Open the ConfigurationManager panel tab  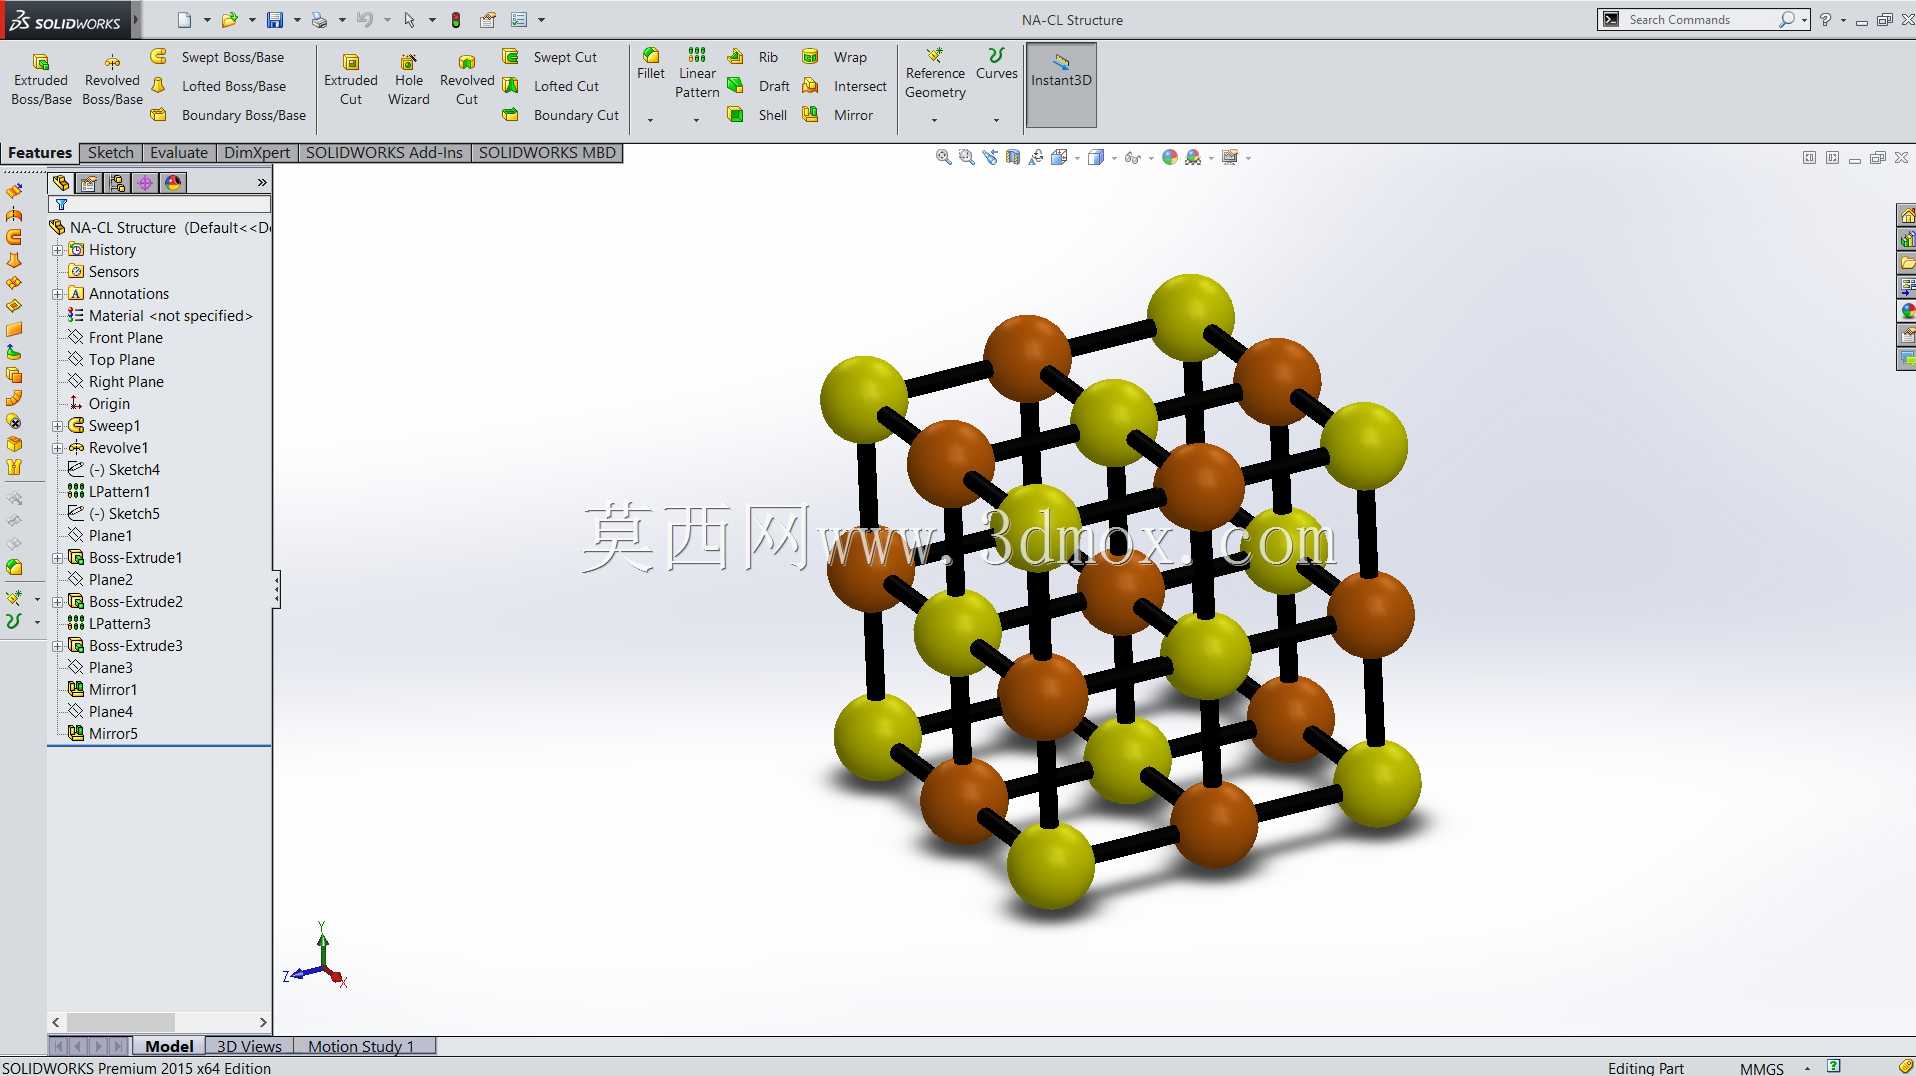click(x=117, y=183)
